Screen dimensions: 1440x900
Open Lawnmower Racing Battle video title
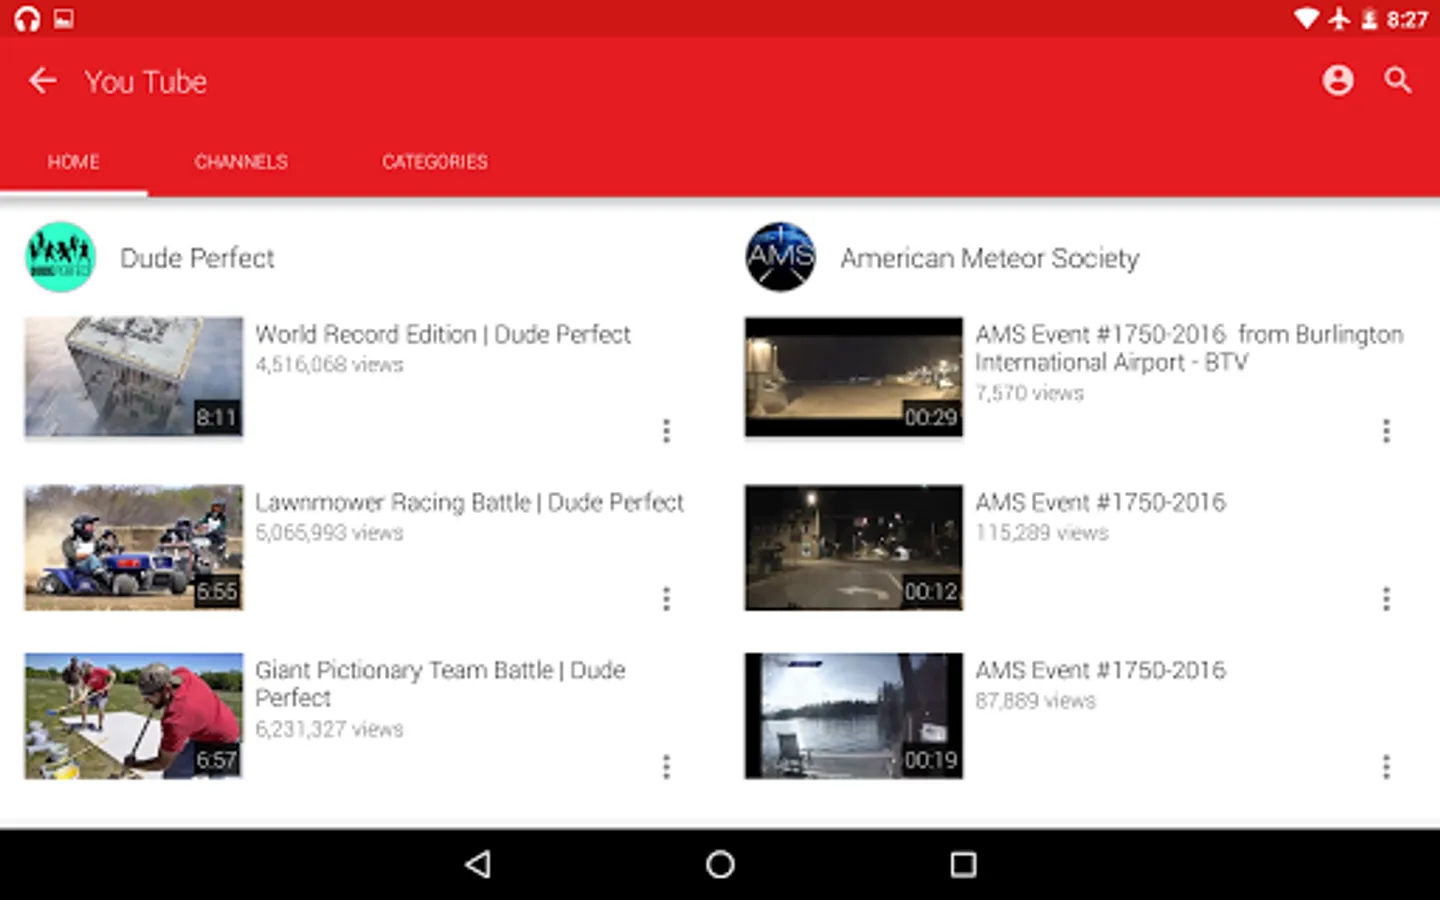click(469, 502)
